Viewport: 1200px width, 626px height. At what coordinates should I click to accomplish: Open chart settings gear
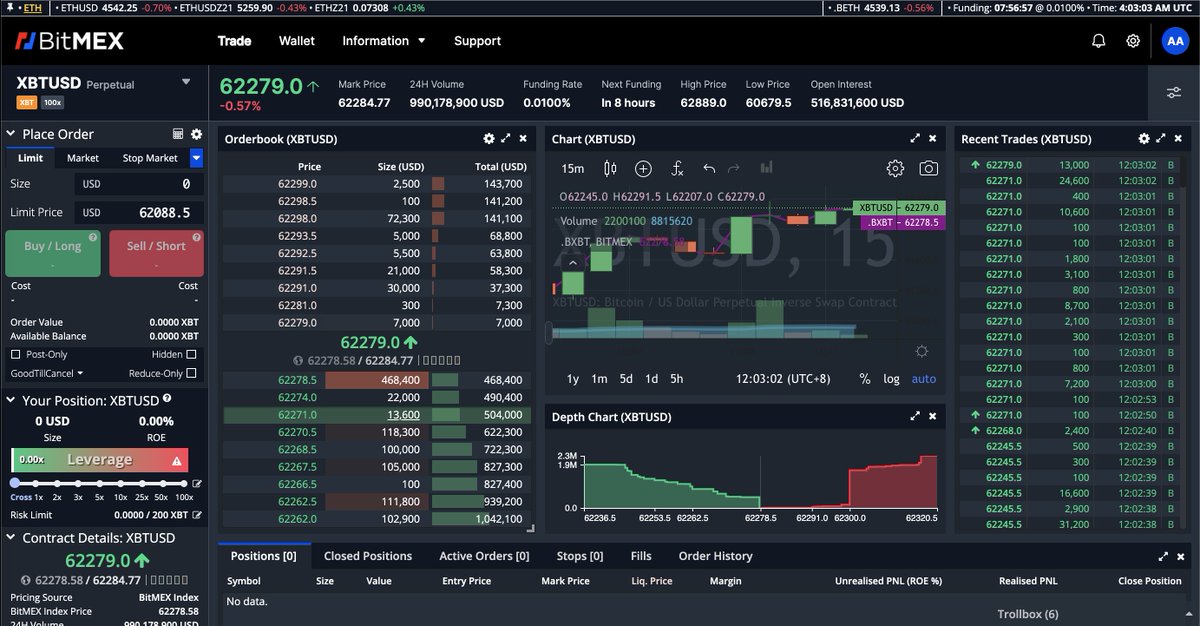tap(895, 169)
